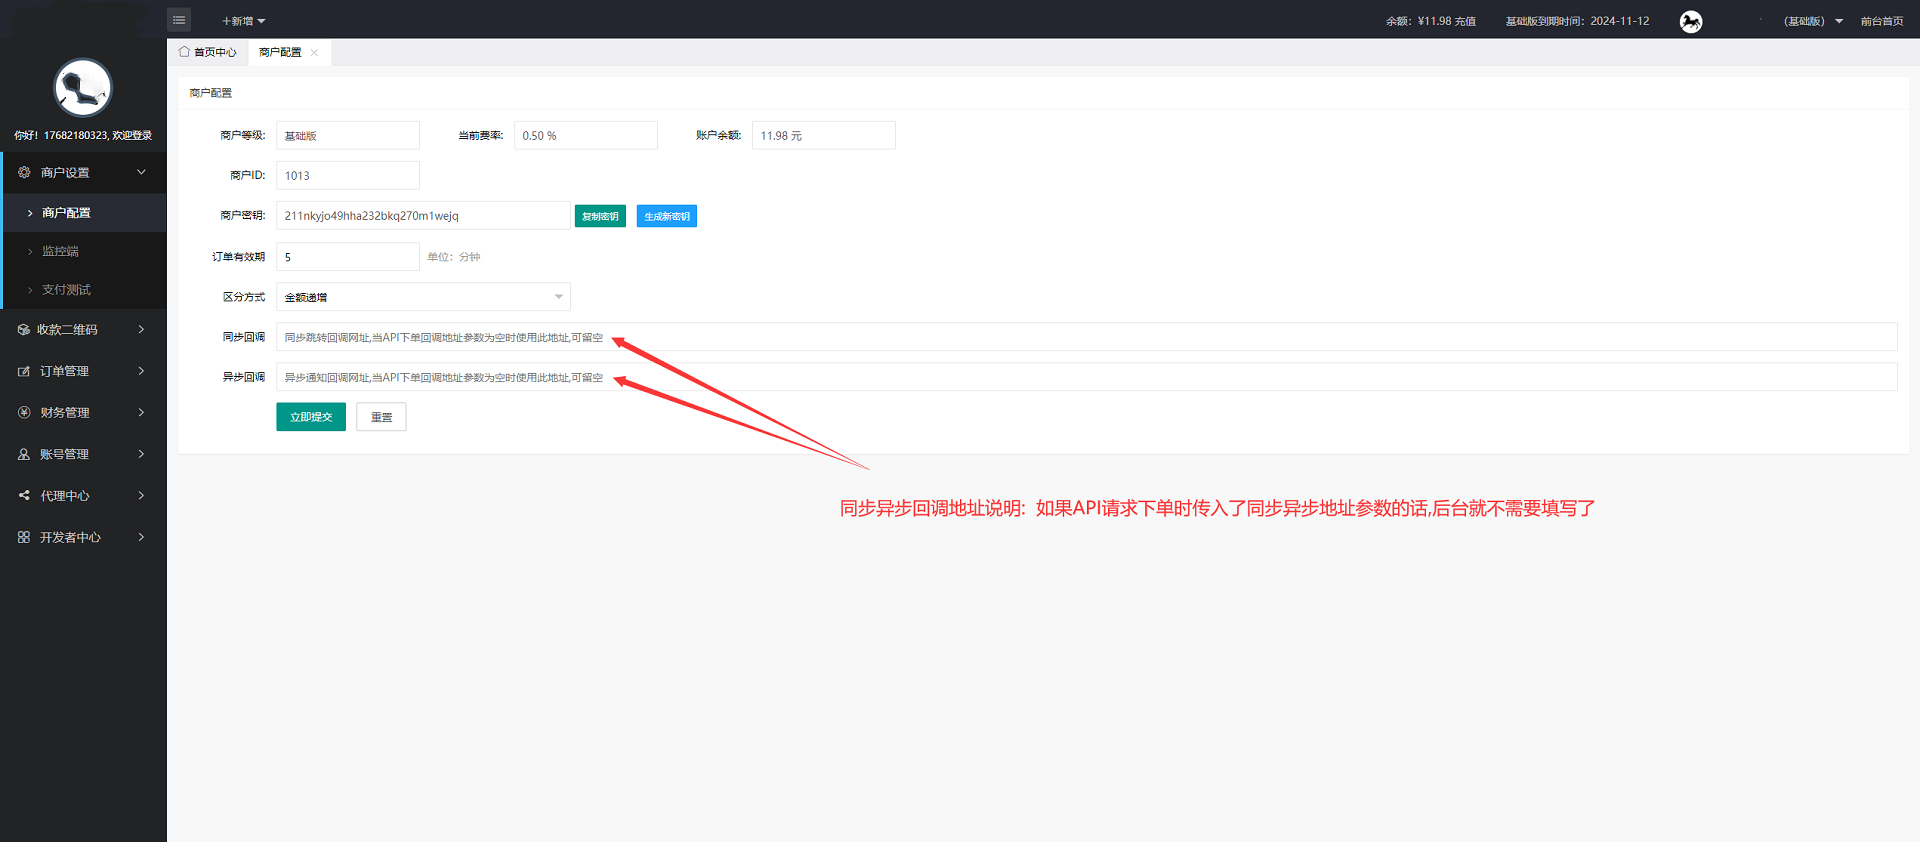Click the top-right user avatar
The image size is (1920, 842).
pos(1691,21)
